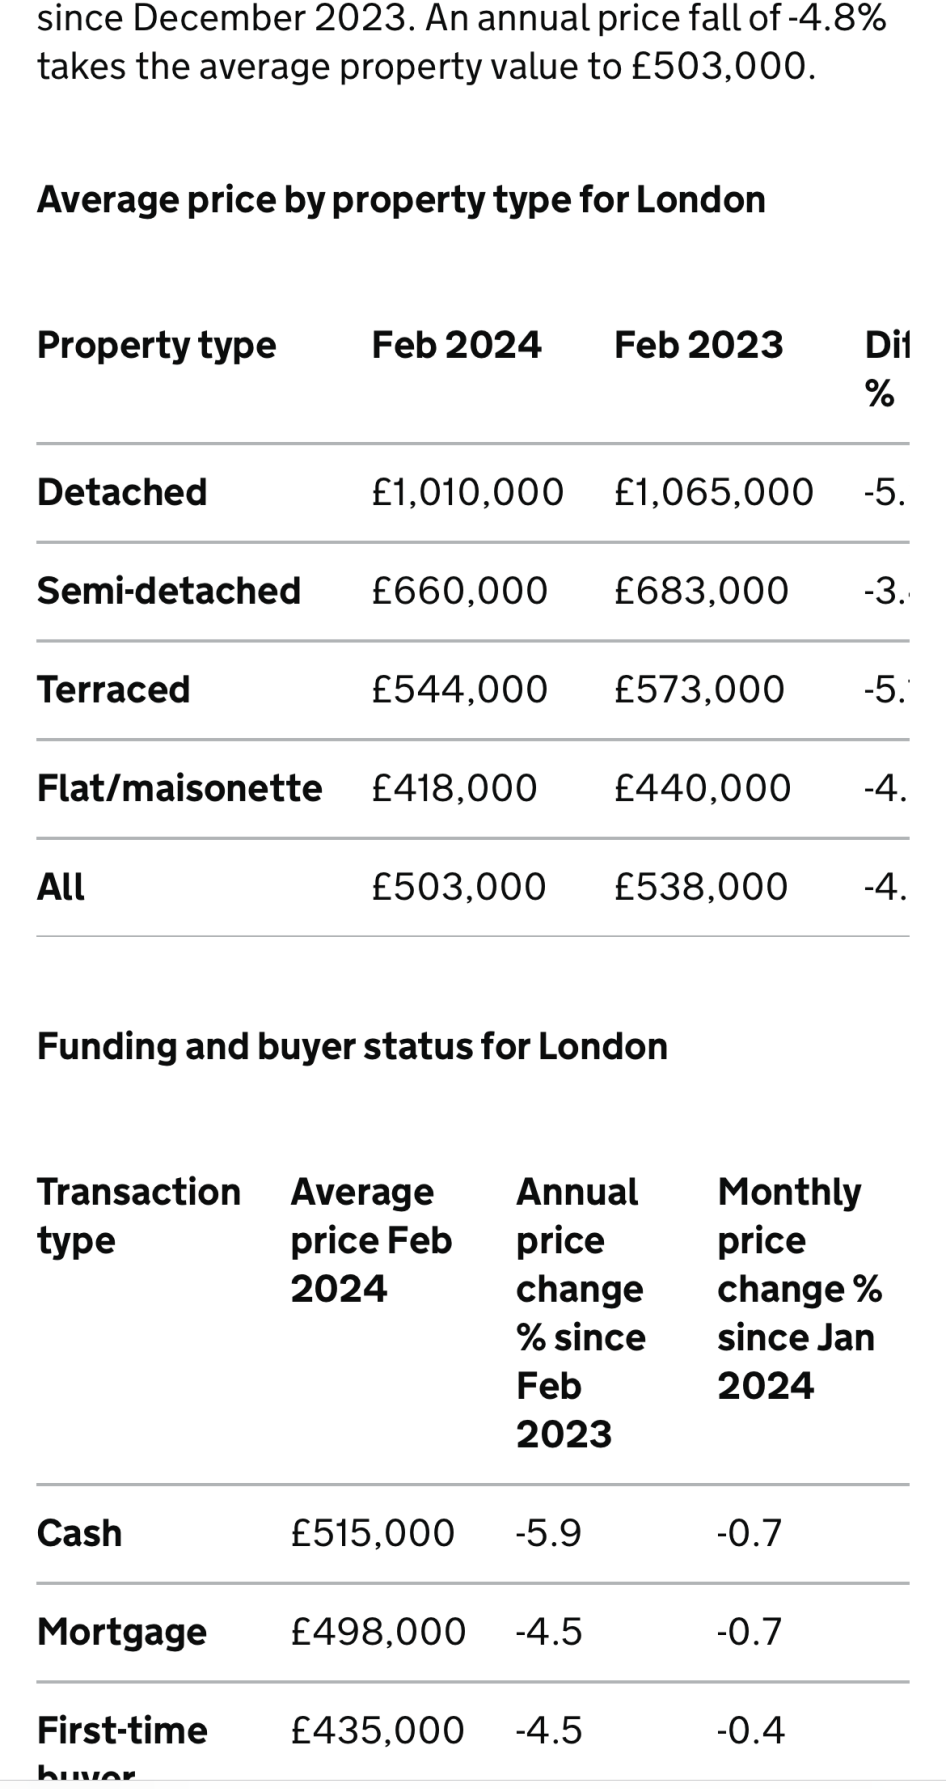Screen dimensions: 946x1789
Task: Click the £1,010,000 Detached price cell
Action: coord(467,492)
